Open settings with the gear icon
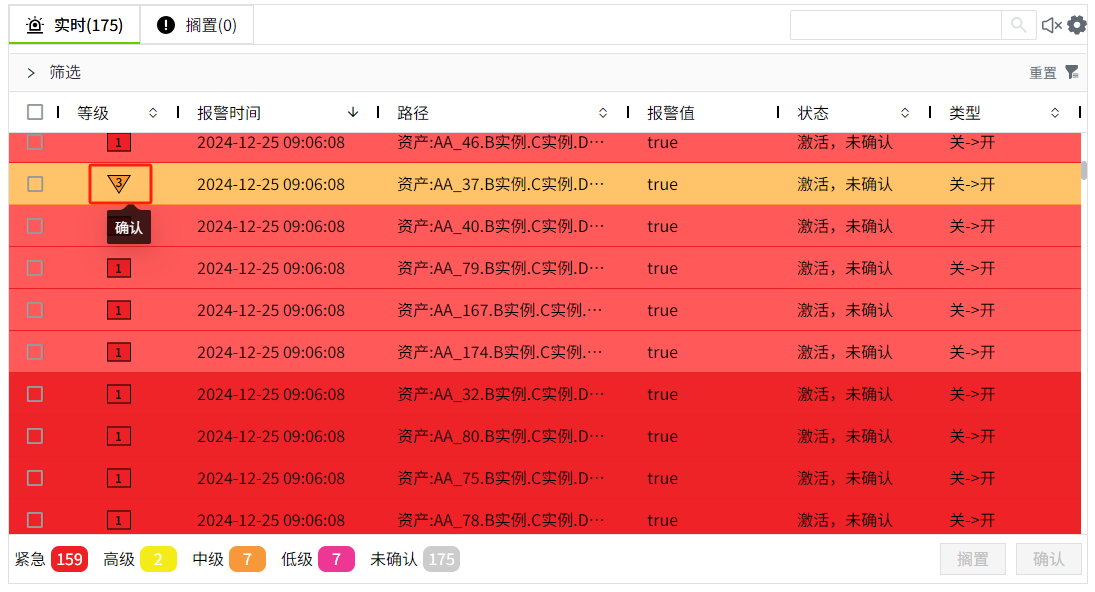The height and width of the screenshot is (592, 1095). pyautogui.click(x=1077, y=25)
